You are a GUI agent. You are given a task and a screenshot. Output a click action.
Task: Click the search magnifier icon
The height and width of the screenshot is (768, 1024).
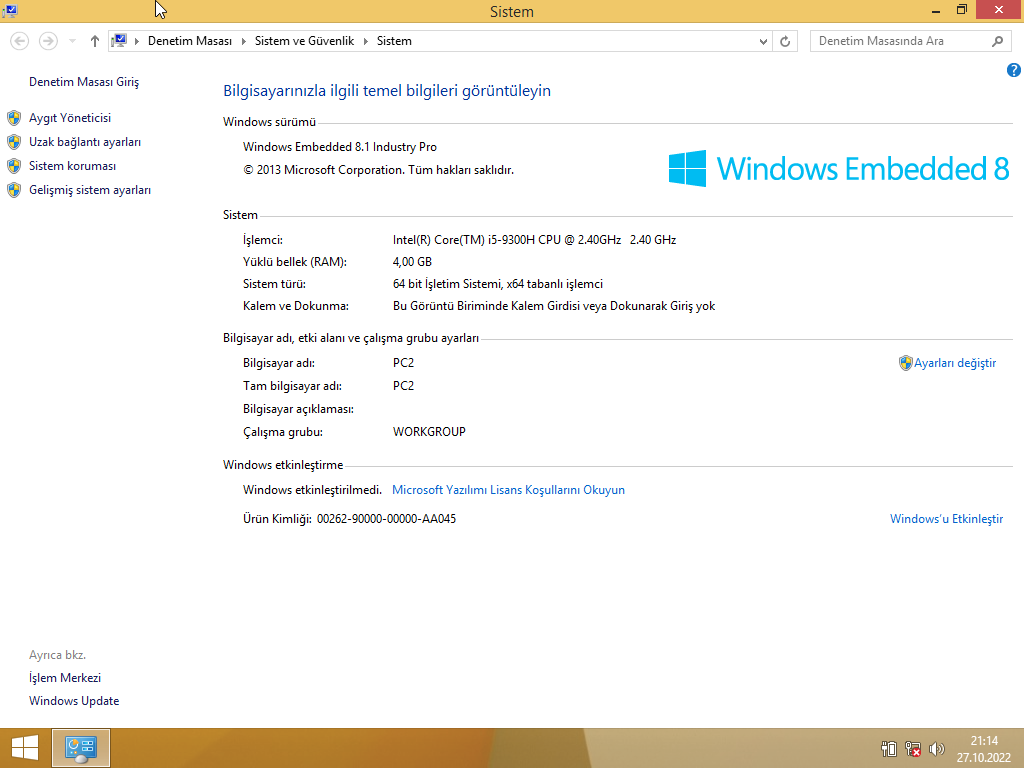coord(997,41)
